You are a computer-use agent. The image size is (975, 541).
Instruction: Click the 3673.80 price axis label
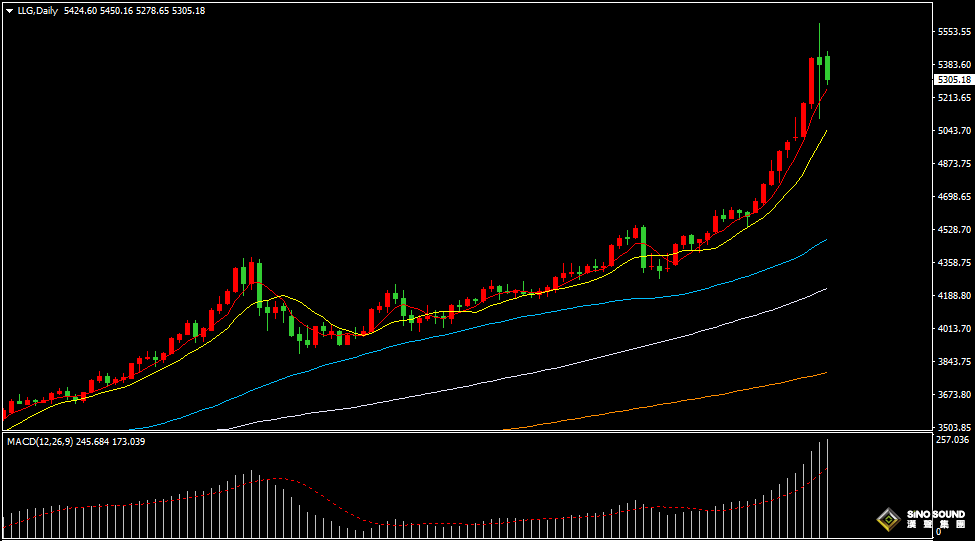click(954, 394)
